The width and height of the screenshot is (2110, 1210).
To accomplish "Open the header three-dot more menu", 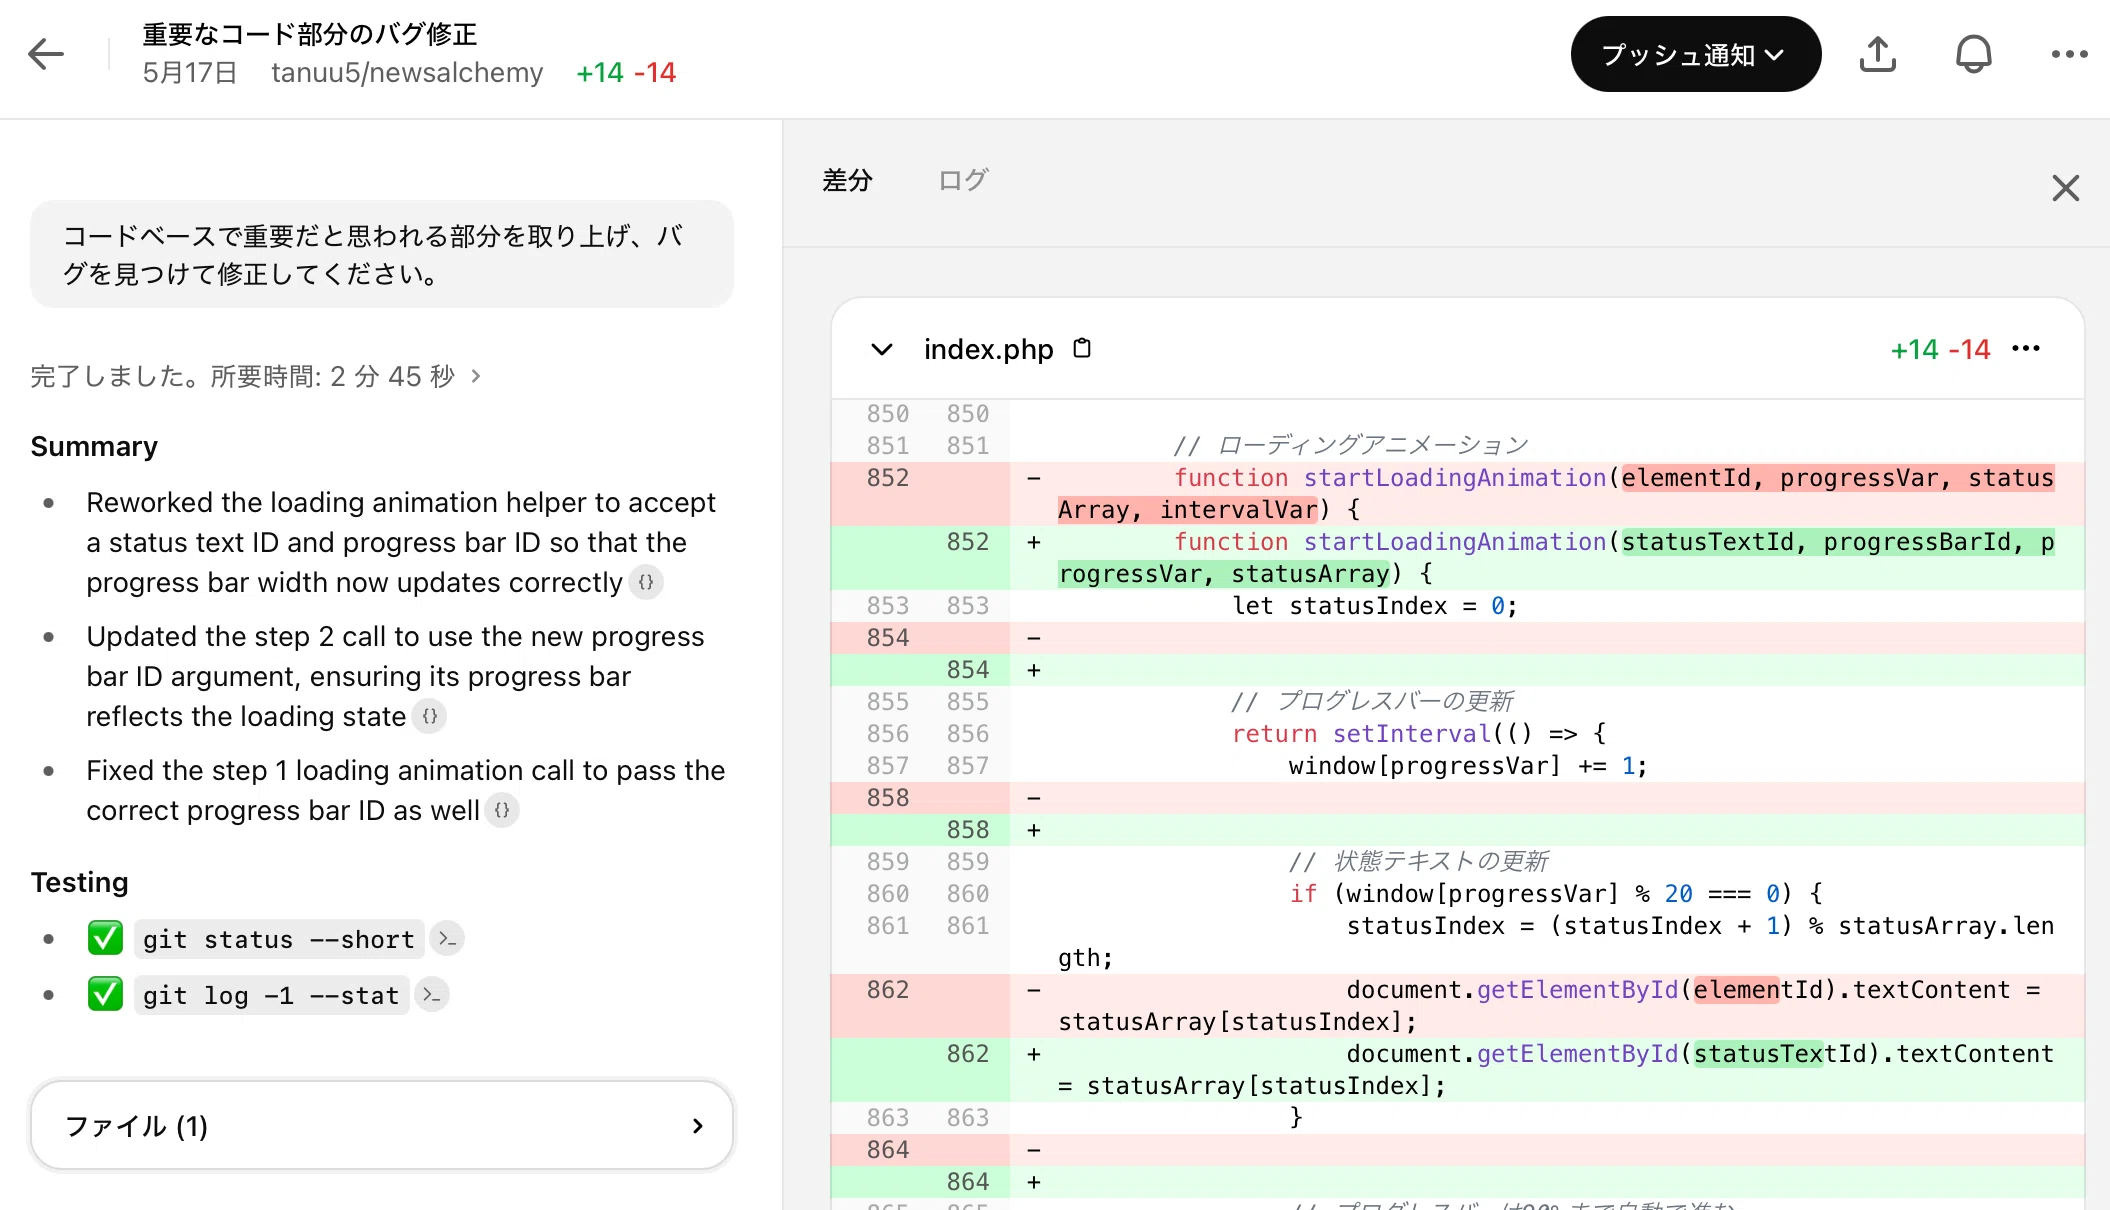I will tap(2069, 54).
